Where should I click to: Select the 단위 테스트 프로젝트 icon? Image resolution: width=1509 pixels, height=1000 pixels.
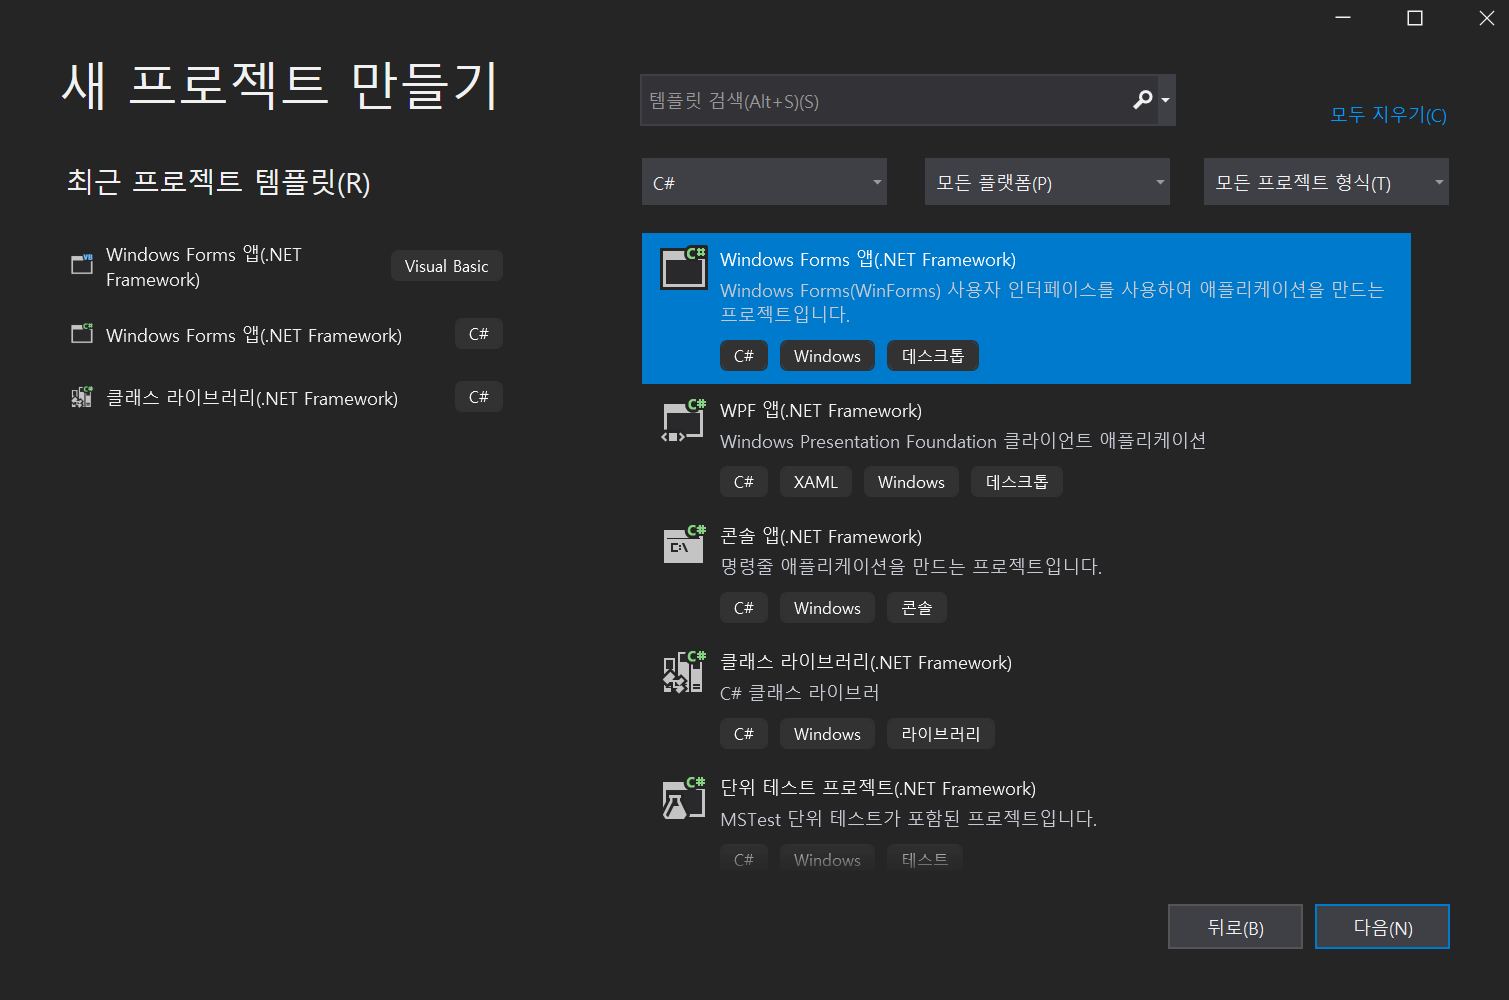683,797
